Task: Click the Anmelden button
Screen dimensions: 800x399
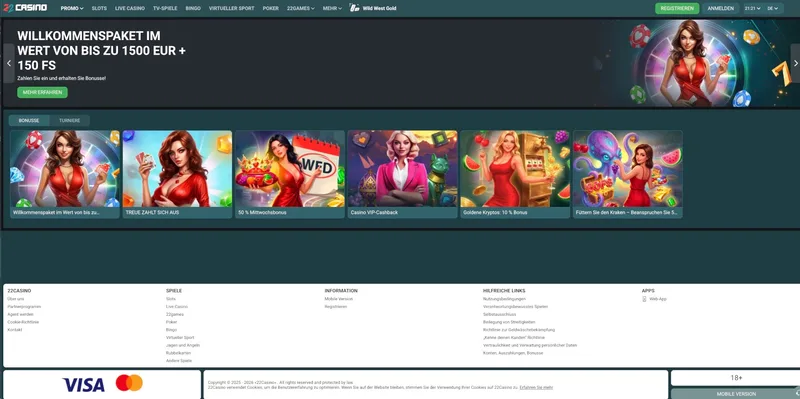Action: click(720, 8)
